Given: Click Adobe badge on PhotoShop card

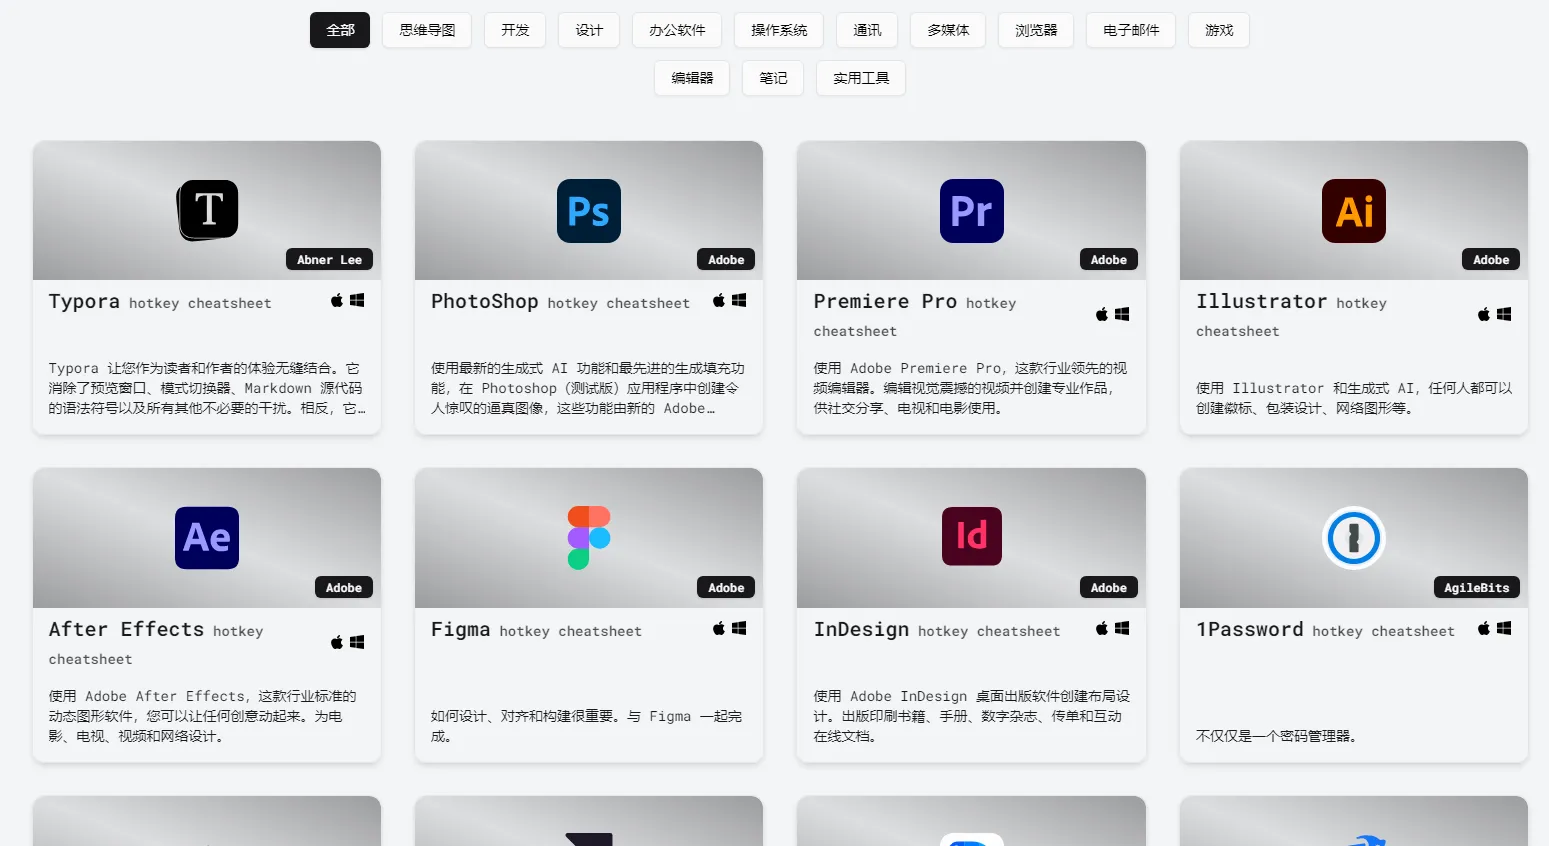Looking at the screenshot, I should pos(726,259).
